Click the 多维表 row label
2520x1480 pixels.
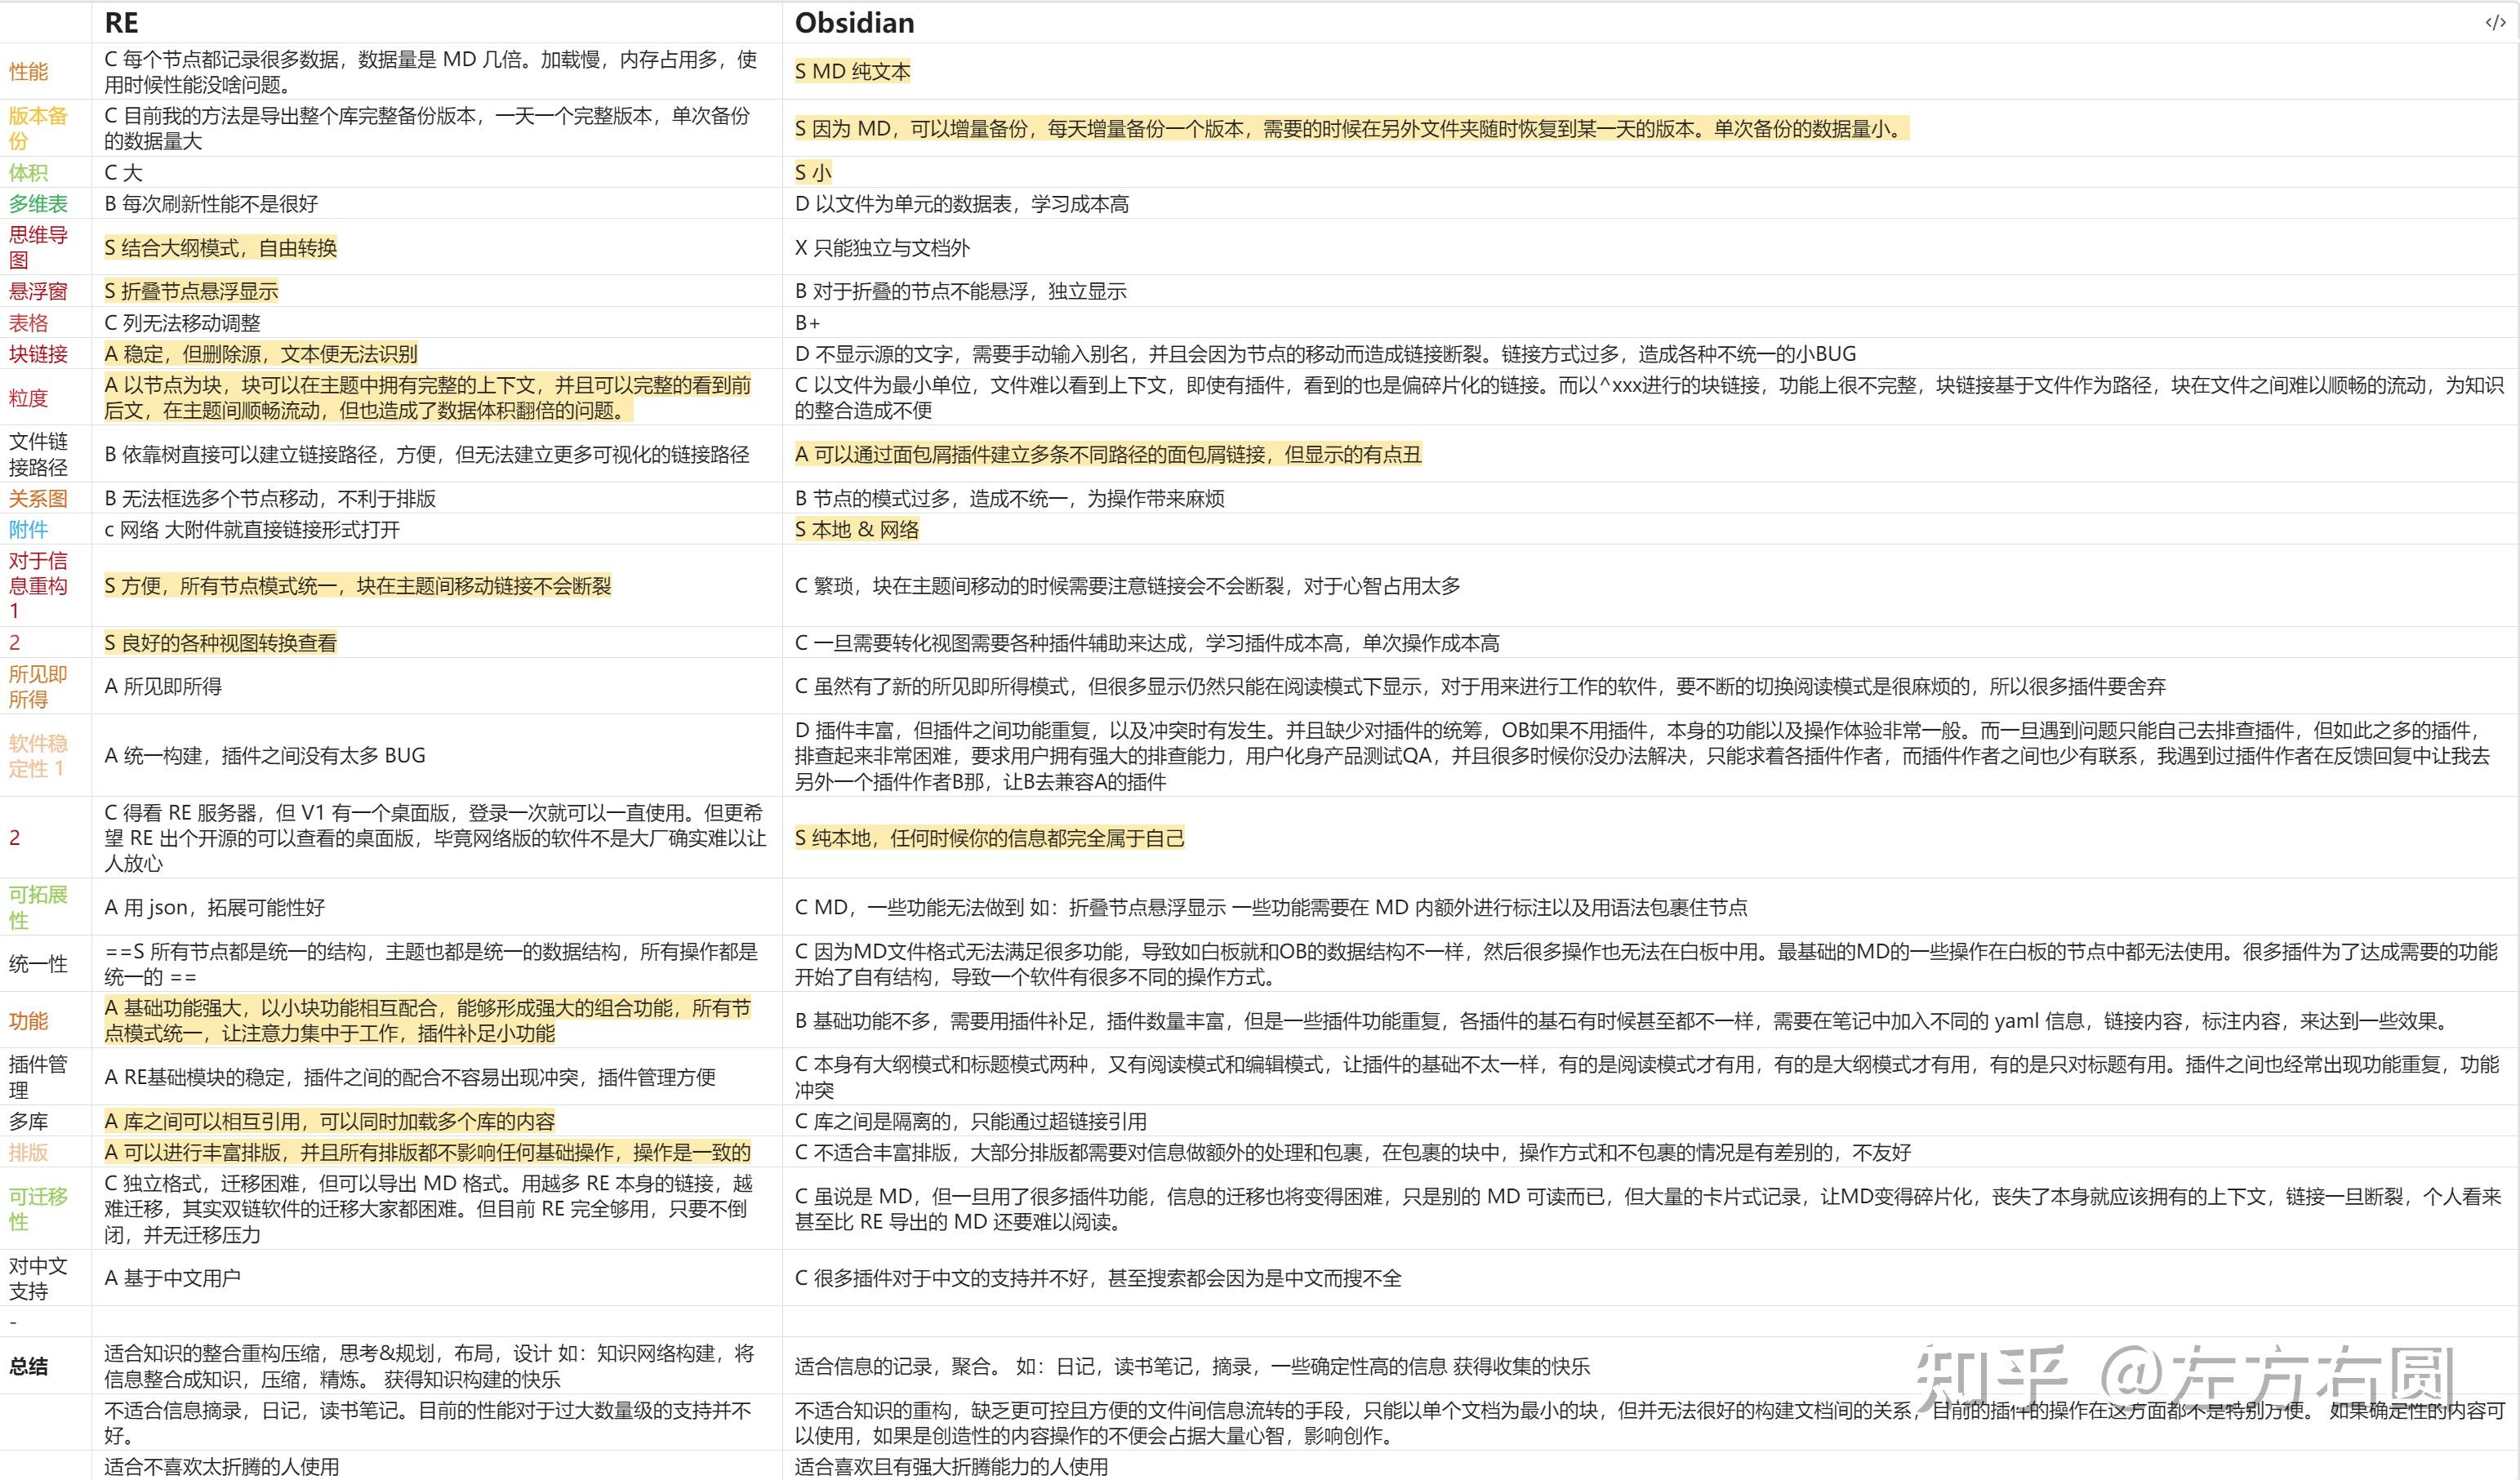[38, 203]
